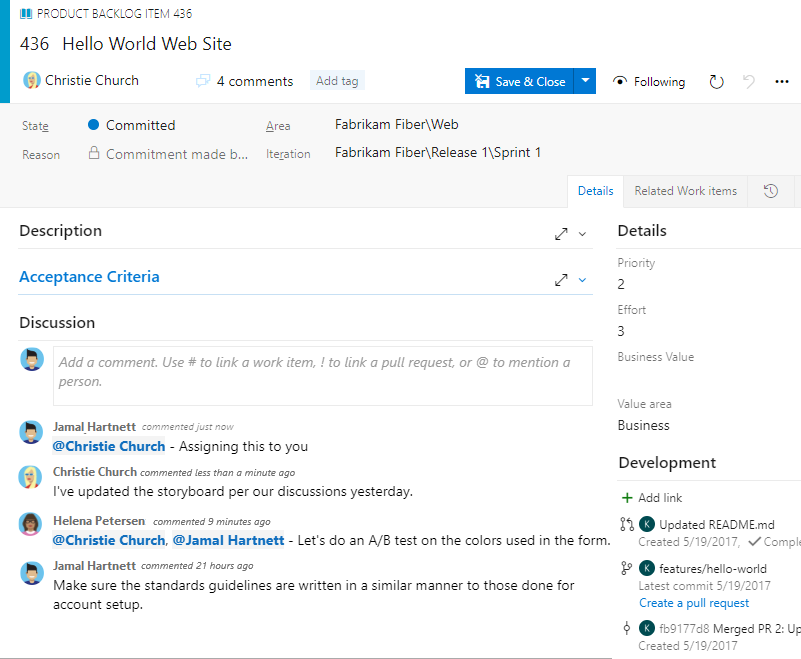Switch to the Related Work items tab
The image size is (801, 659).
click(685, 190)
